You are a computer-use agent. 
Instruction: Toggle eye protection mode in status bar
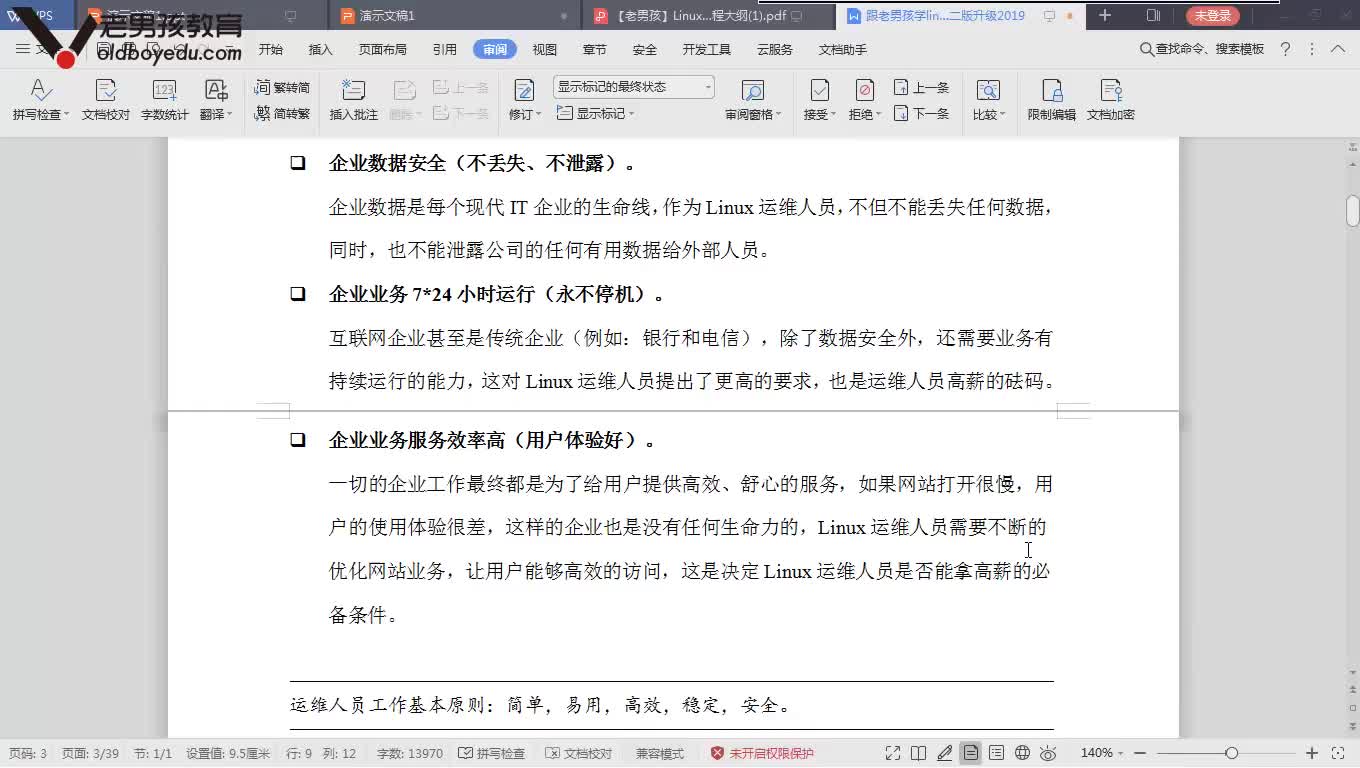tap(1048, 753)
